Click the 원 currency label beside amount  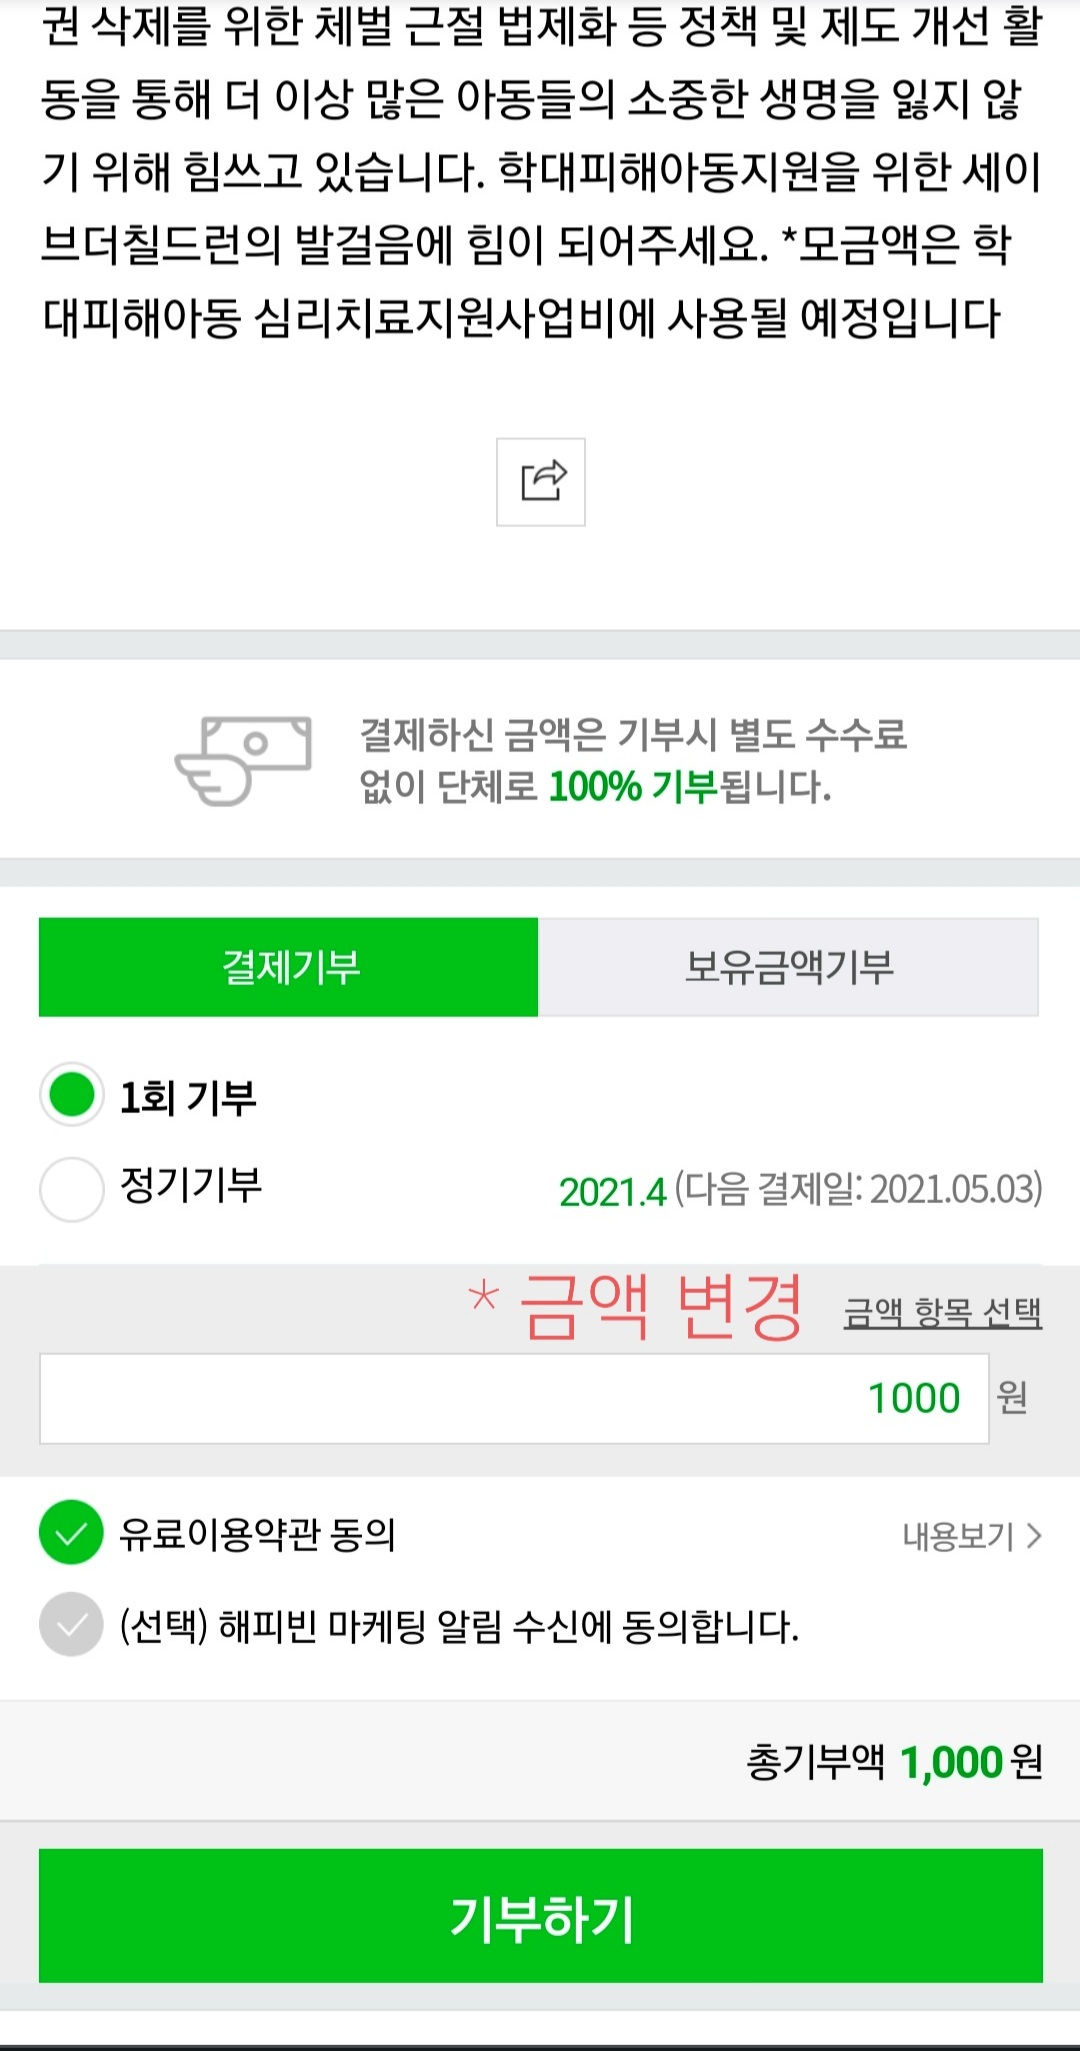click(x=1012, y=1396)
